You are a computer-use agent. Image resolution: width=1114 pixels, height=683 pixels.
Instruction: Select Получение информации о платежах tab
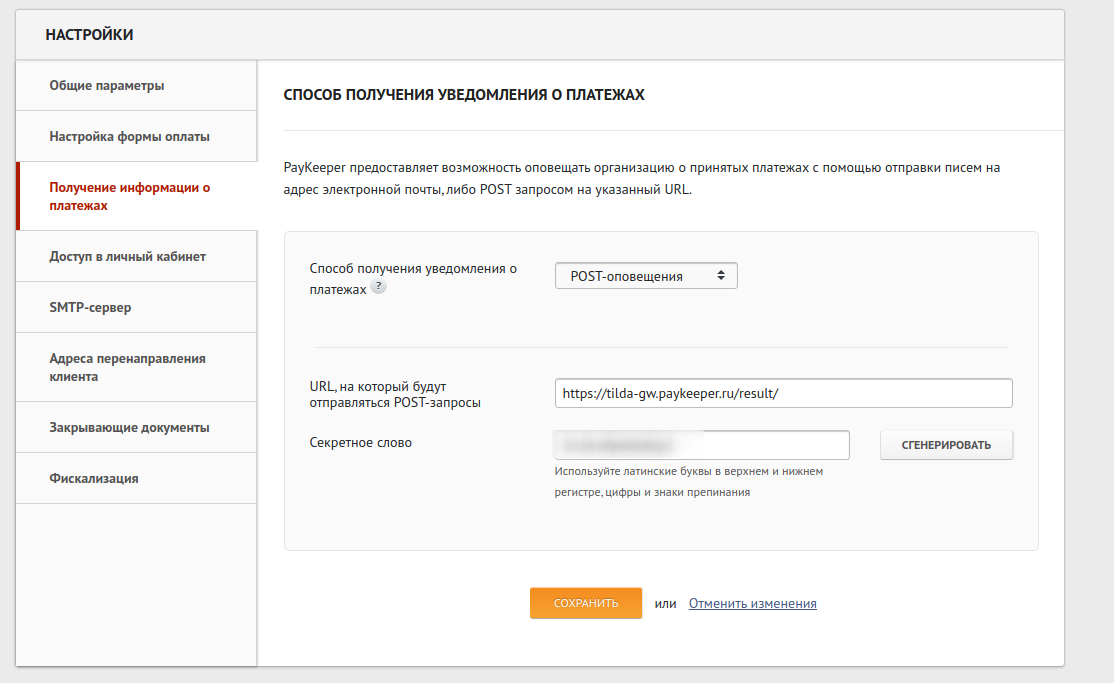click(x=129, y=197)
